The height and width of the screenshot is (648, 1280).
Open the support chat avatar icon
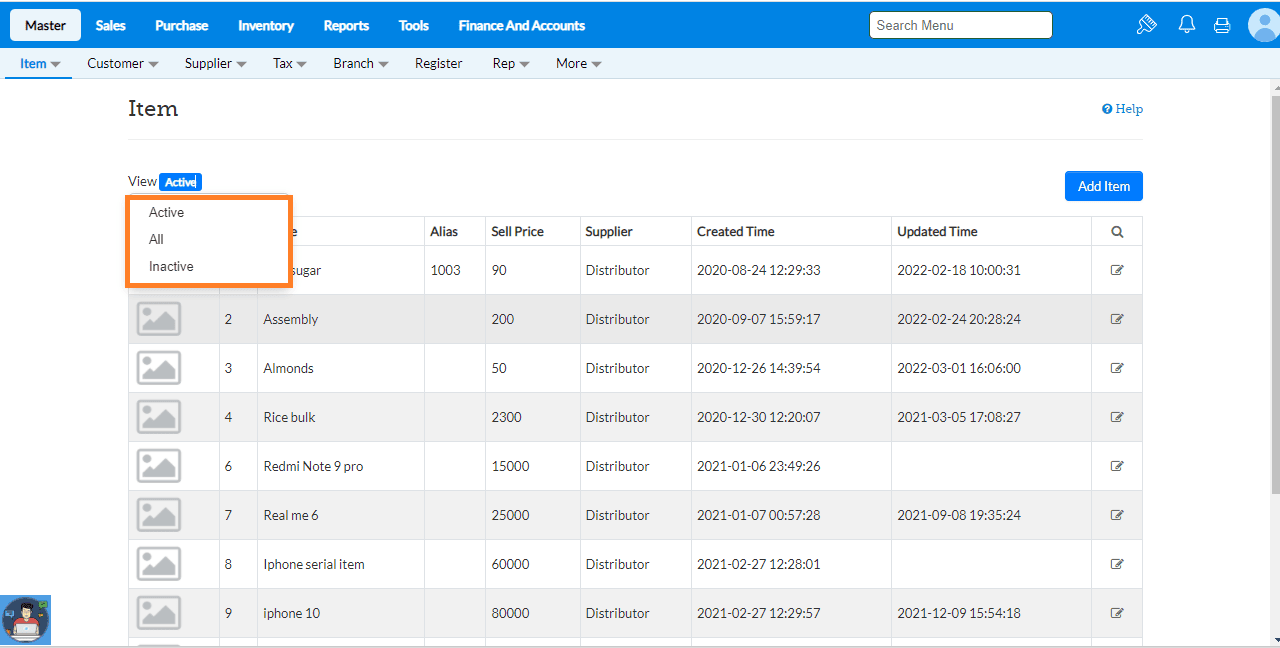coord(25,620)
